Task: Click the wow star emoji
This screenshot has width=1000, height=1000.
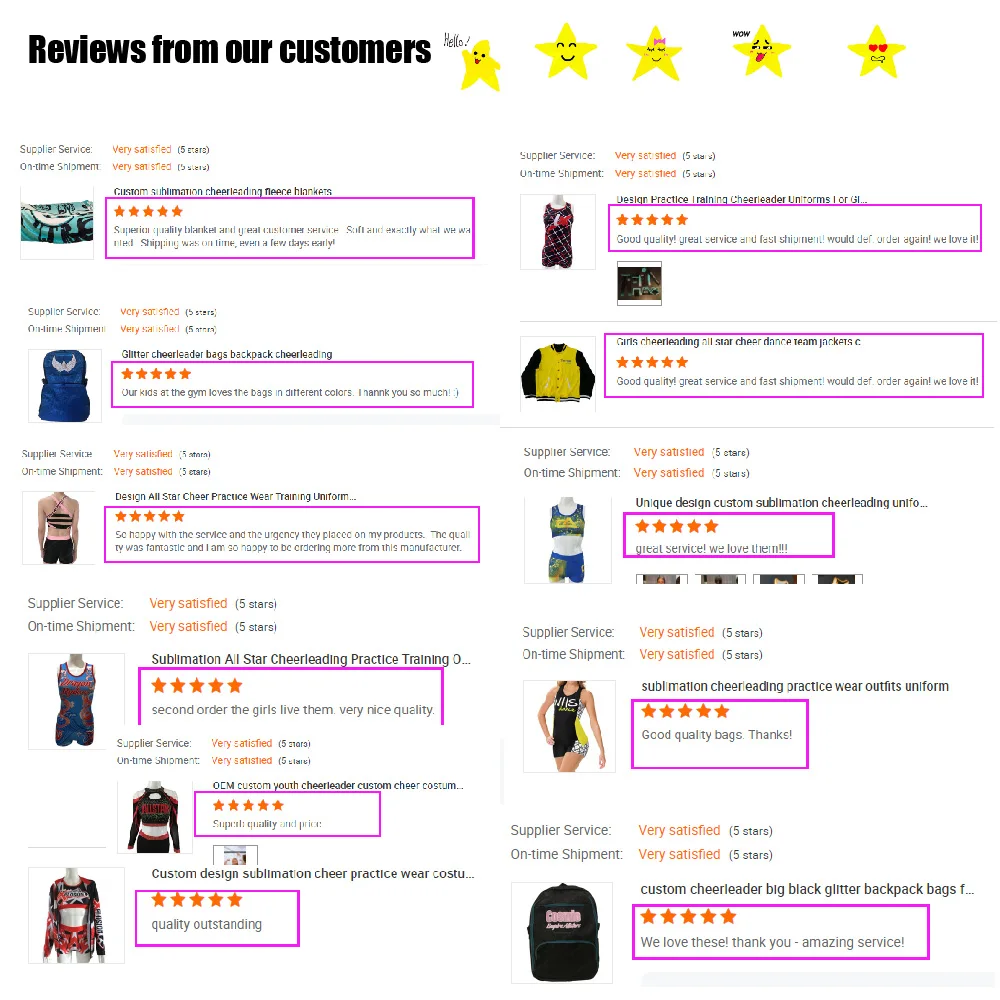Action: [761, 51]
